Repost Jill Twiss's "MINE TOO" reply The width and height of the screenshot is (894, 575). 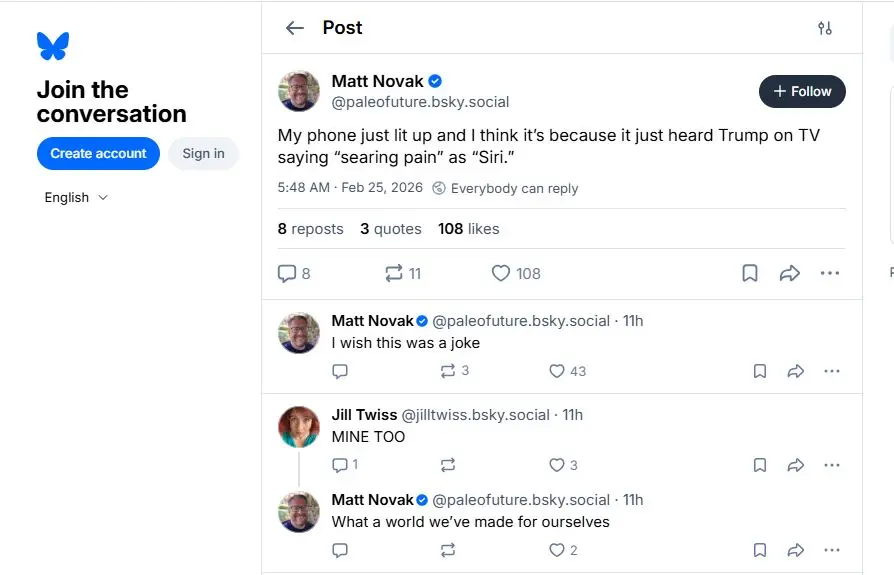click(448, 465)
